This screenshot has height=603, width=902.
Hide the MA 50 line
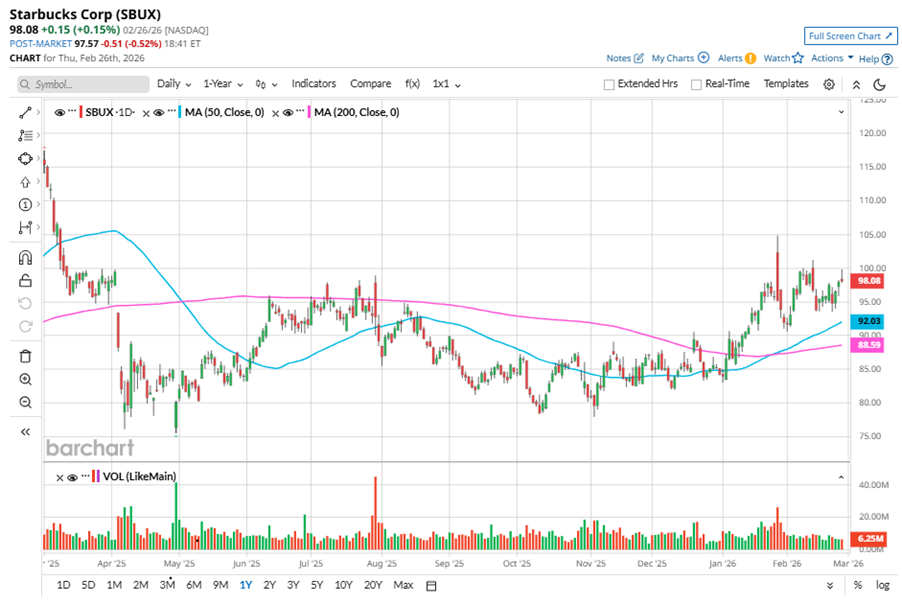tap(159, 113)
